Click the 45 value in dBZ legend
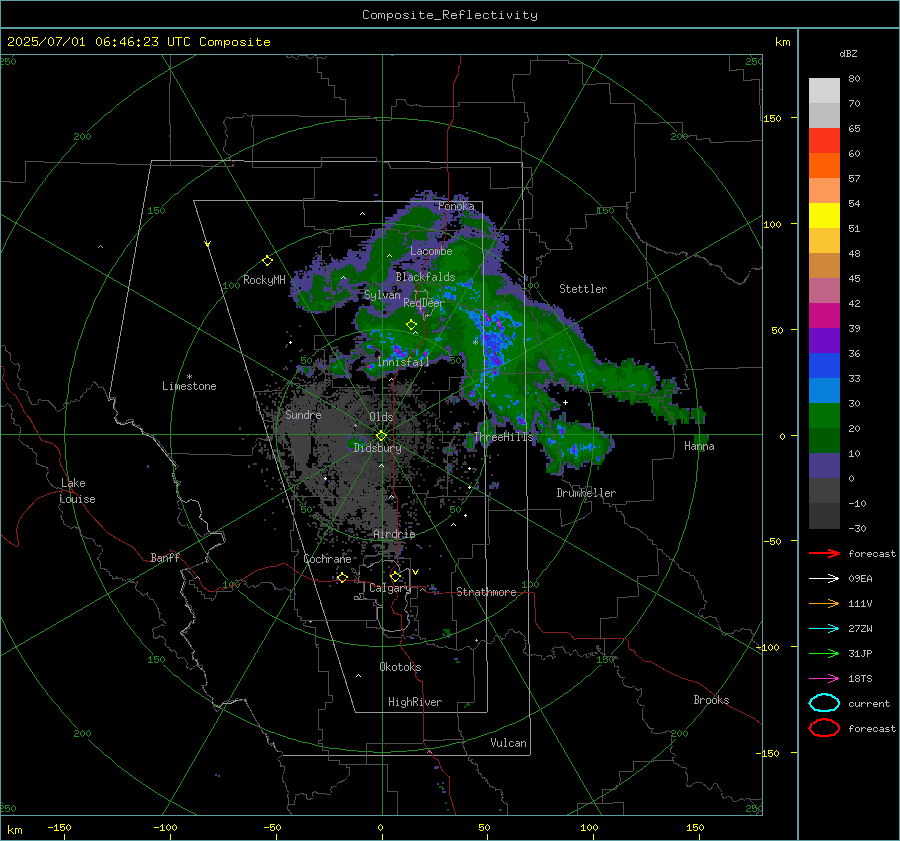Image resolution: width=900 pixels, height=841 pixels. pos(854,278)
